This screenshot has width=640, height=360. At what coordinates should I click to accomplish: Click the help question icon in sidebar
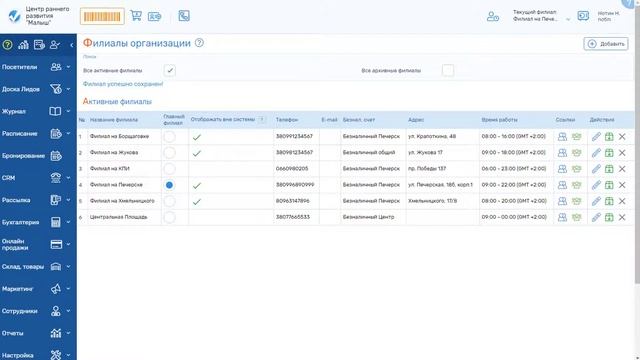pyautogui.click(x=8, y=45)
